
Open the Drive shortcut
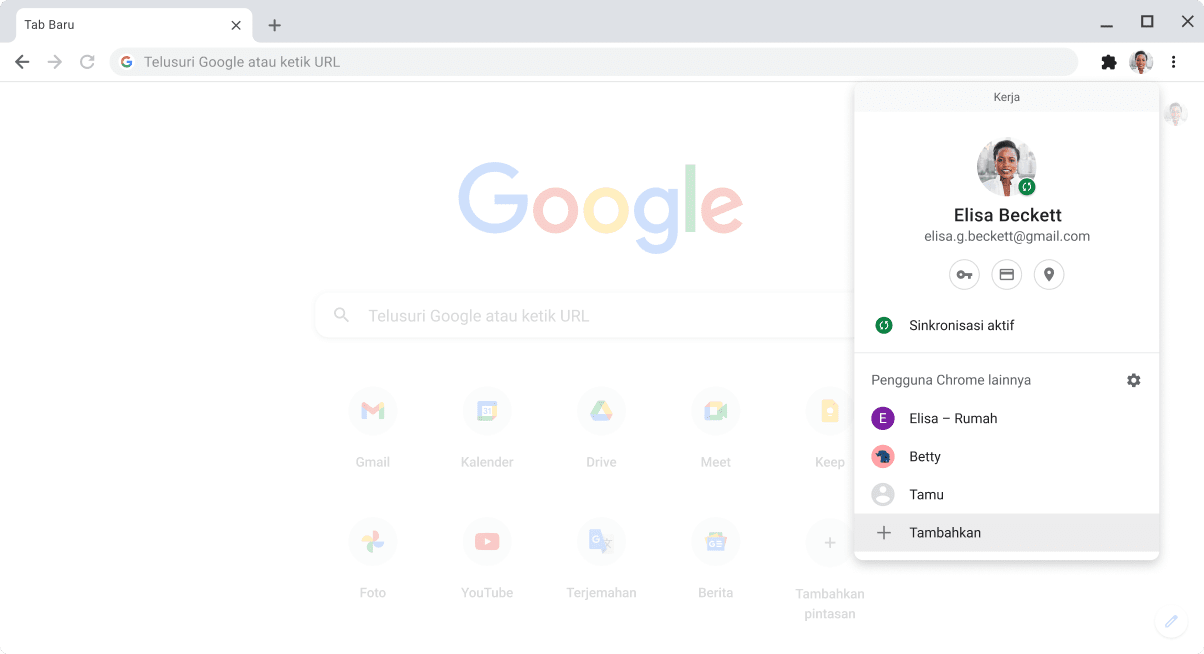(601, 411)
